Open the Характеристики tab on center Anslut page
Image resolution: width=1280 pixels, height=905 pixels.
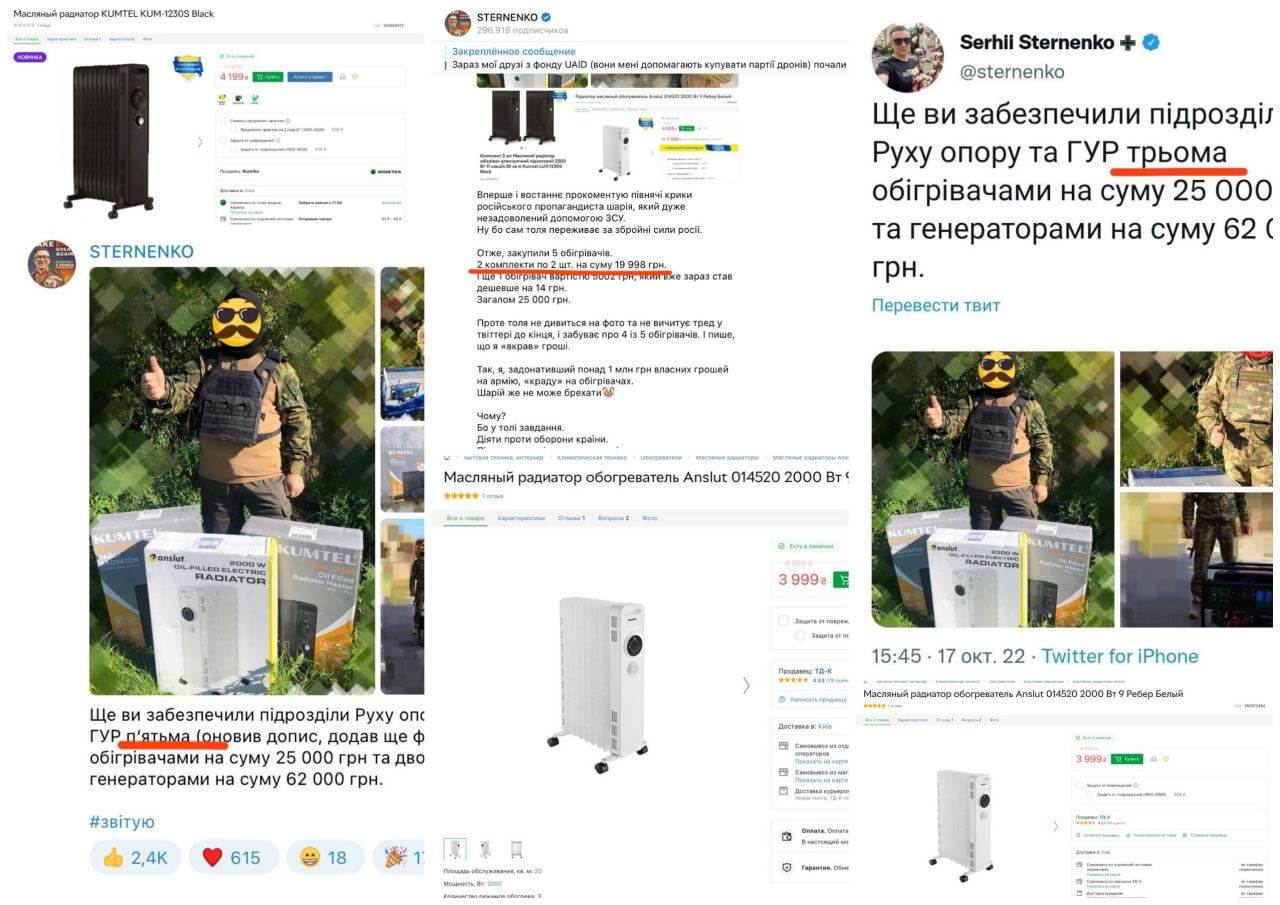pyautogui.click(x=521, y=518)
